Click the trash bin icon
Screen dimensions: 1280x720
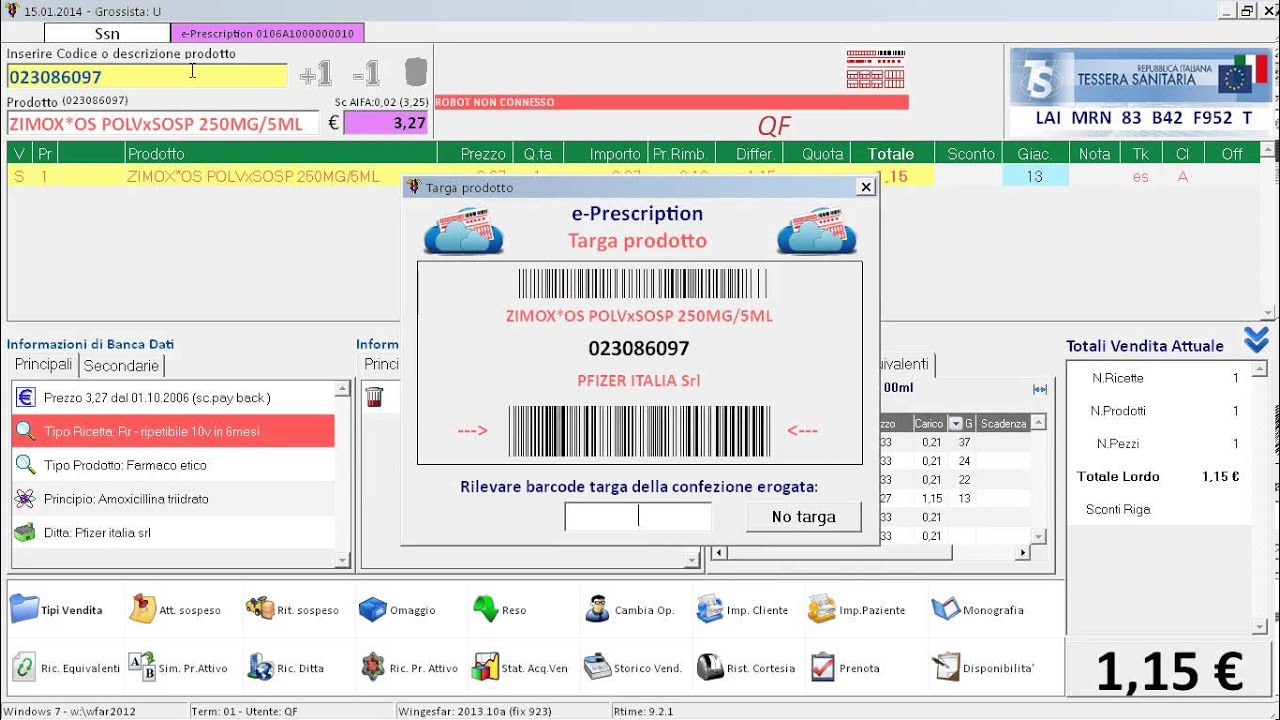(x=374, y=397)
